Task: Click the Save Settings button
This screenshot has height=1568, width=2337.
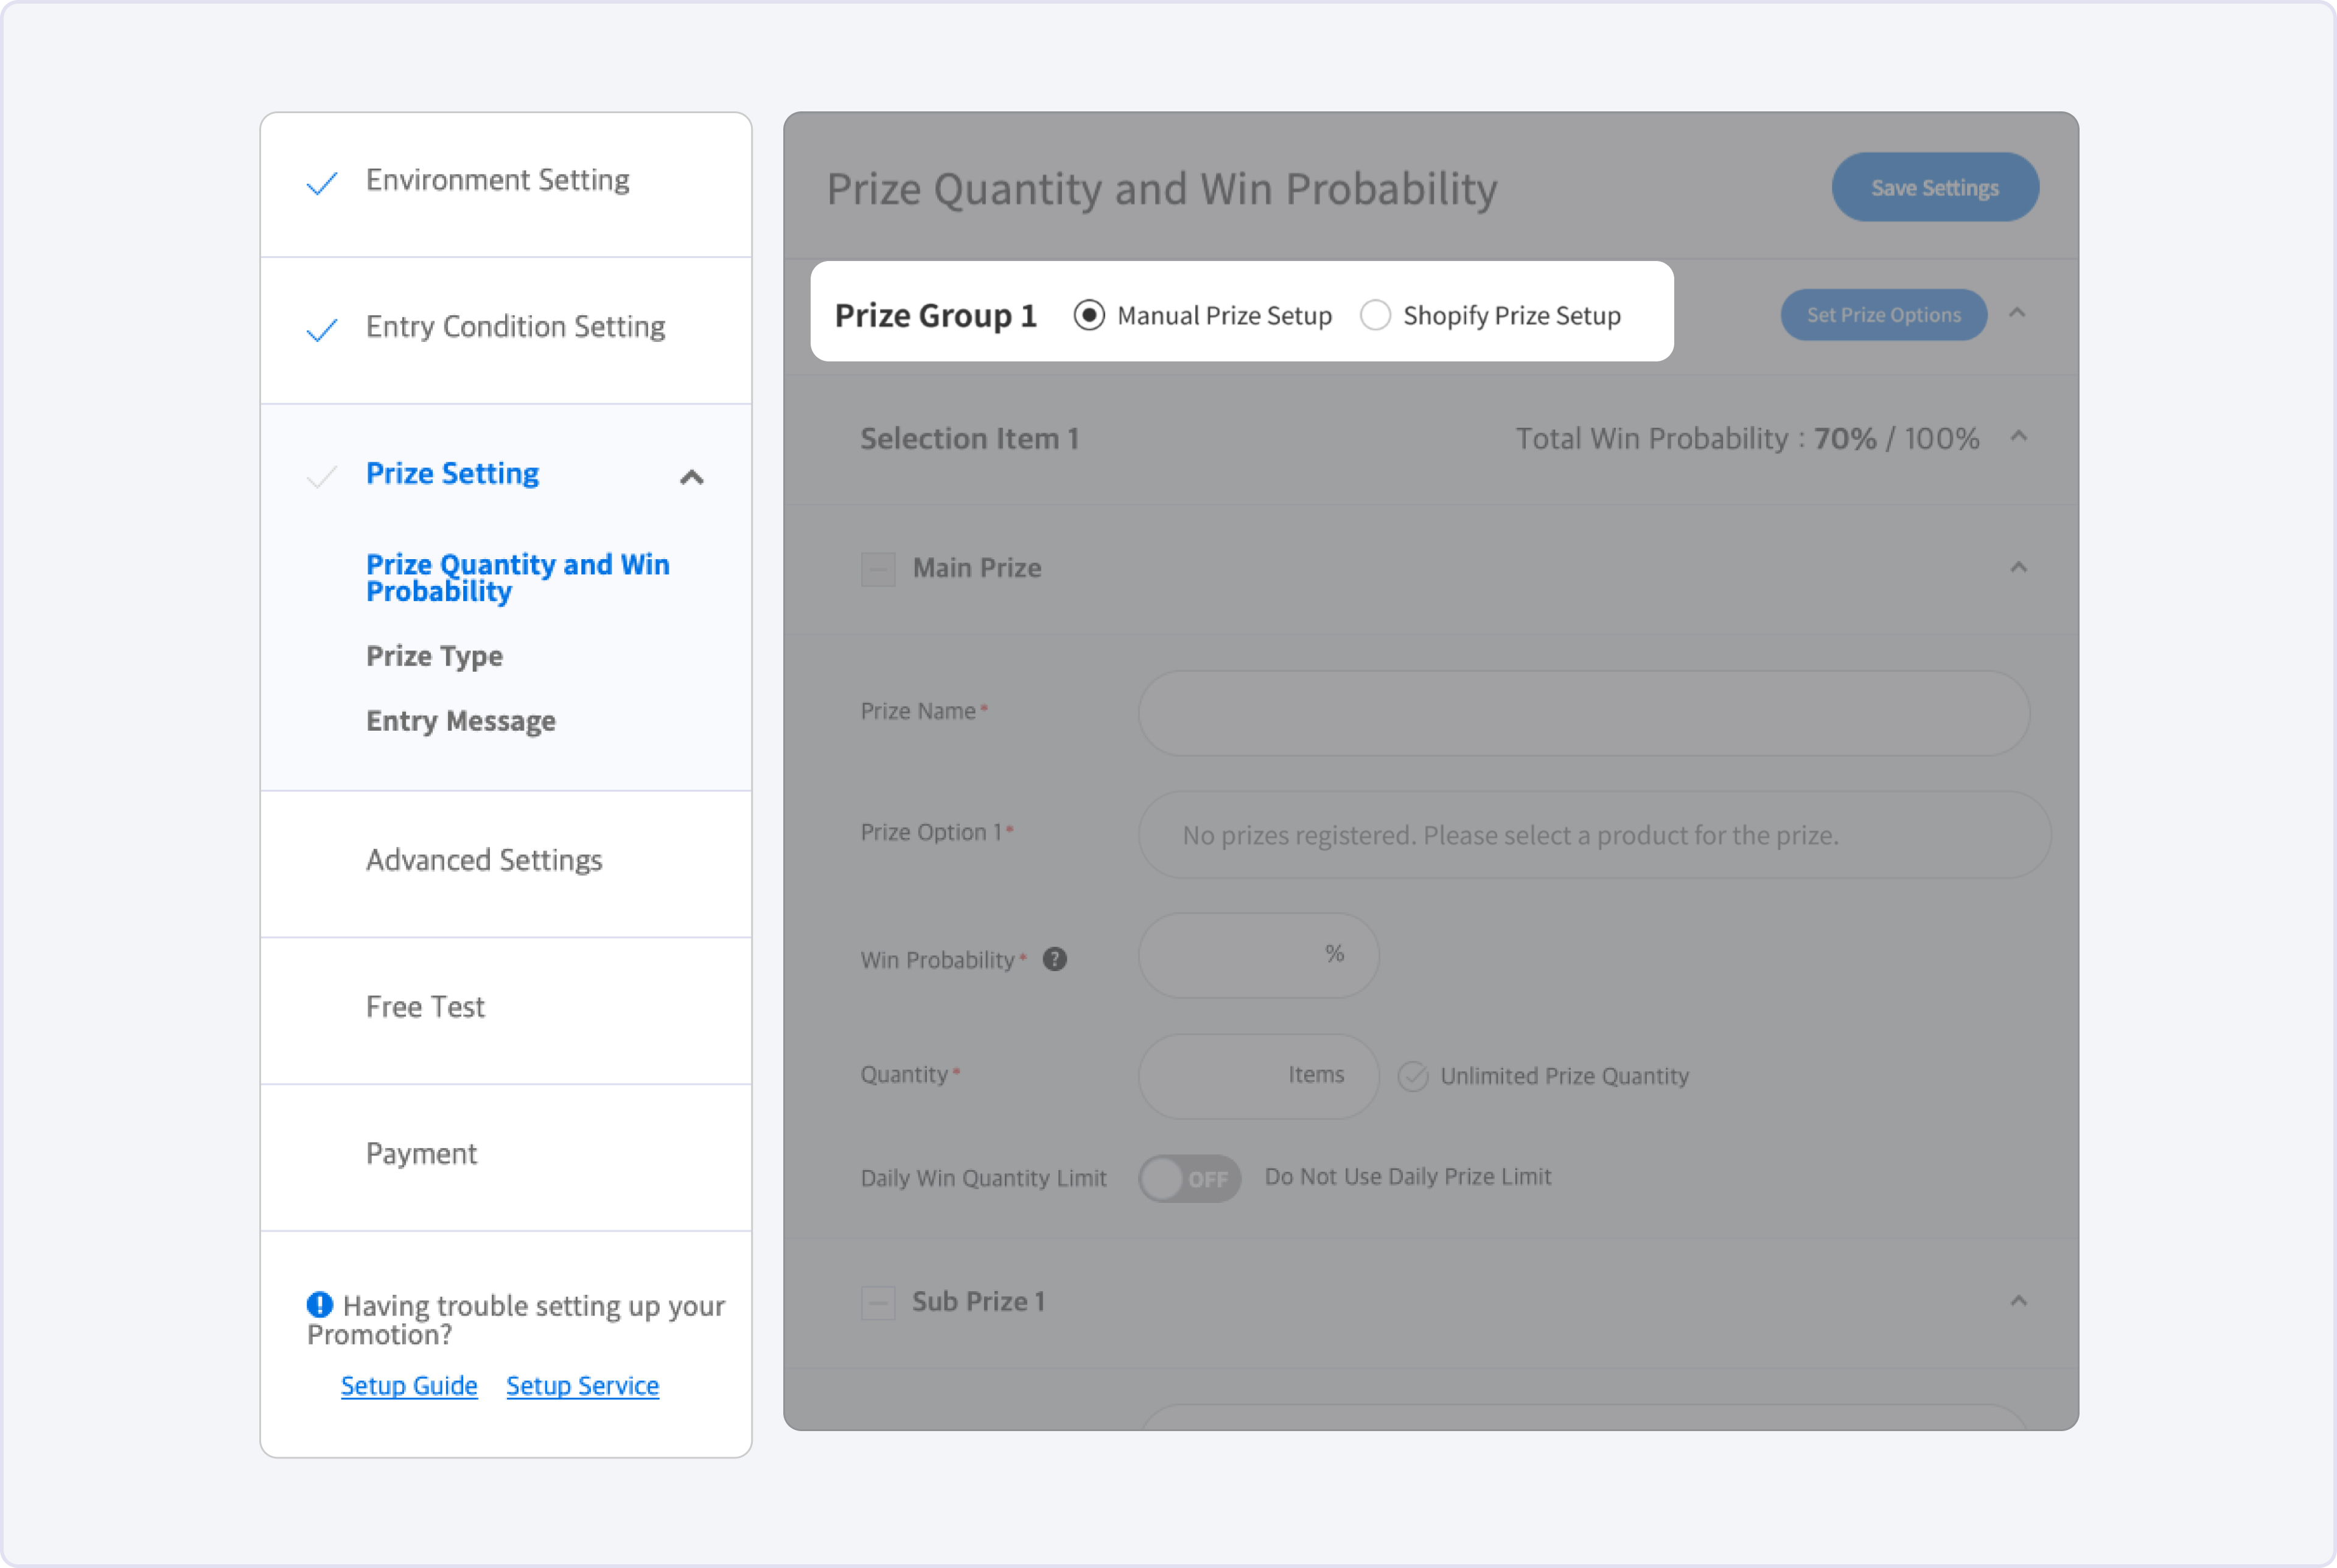Action: coord(1934,187)
